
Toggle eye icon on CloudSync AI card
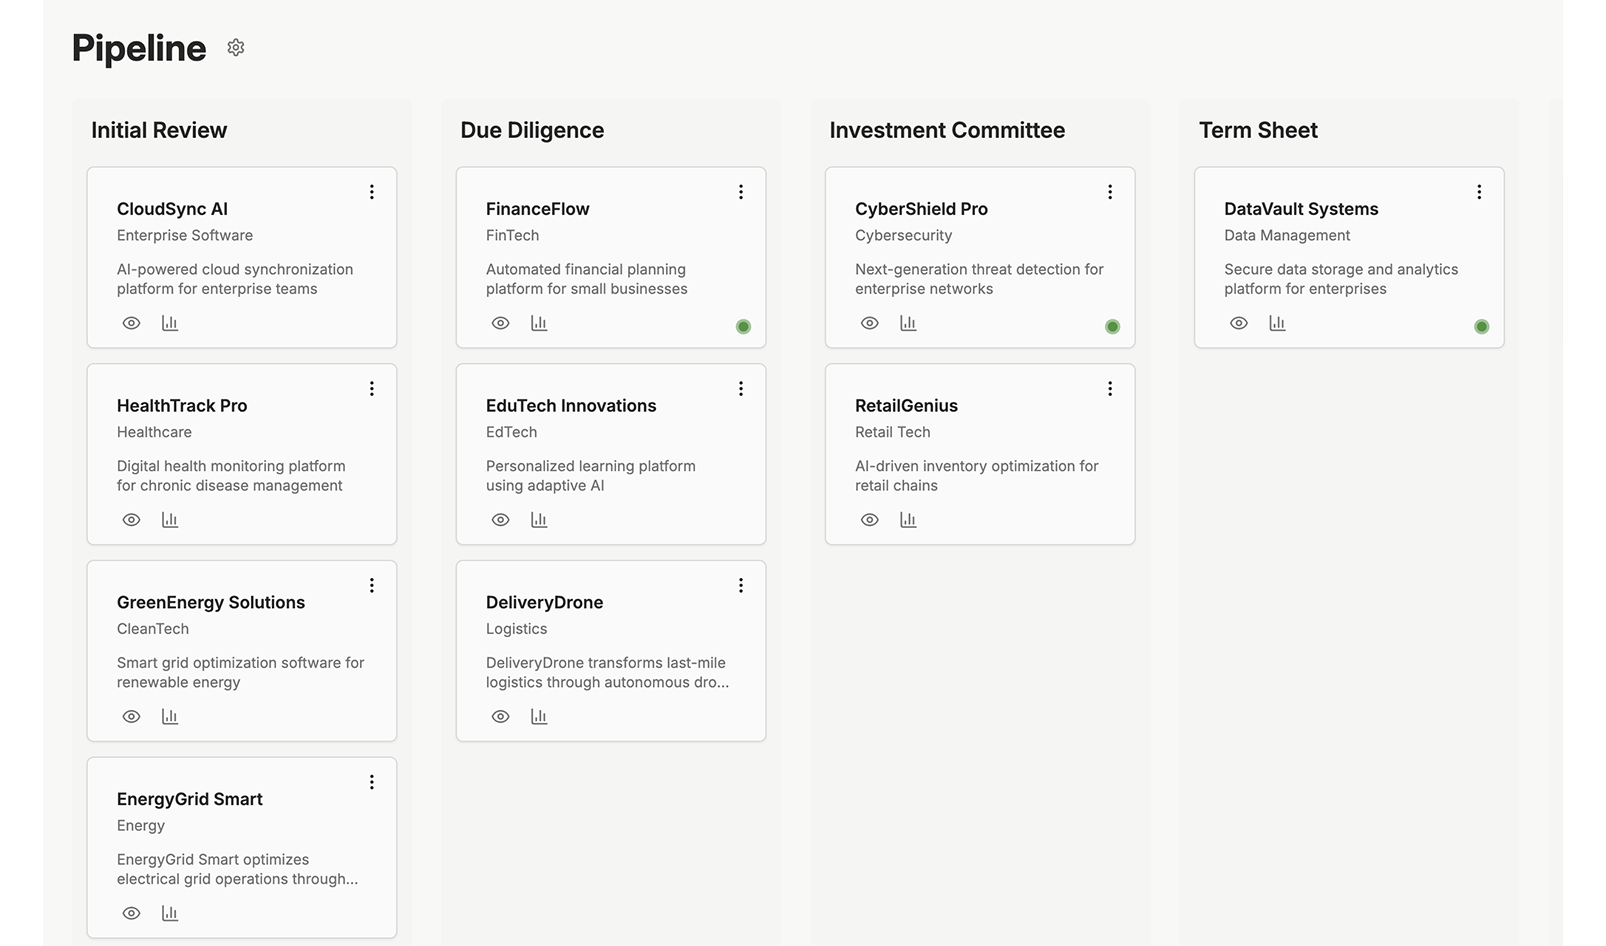(x=131, y=323)
